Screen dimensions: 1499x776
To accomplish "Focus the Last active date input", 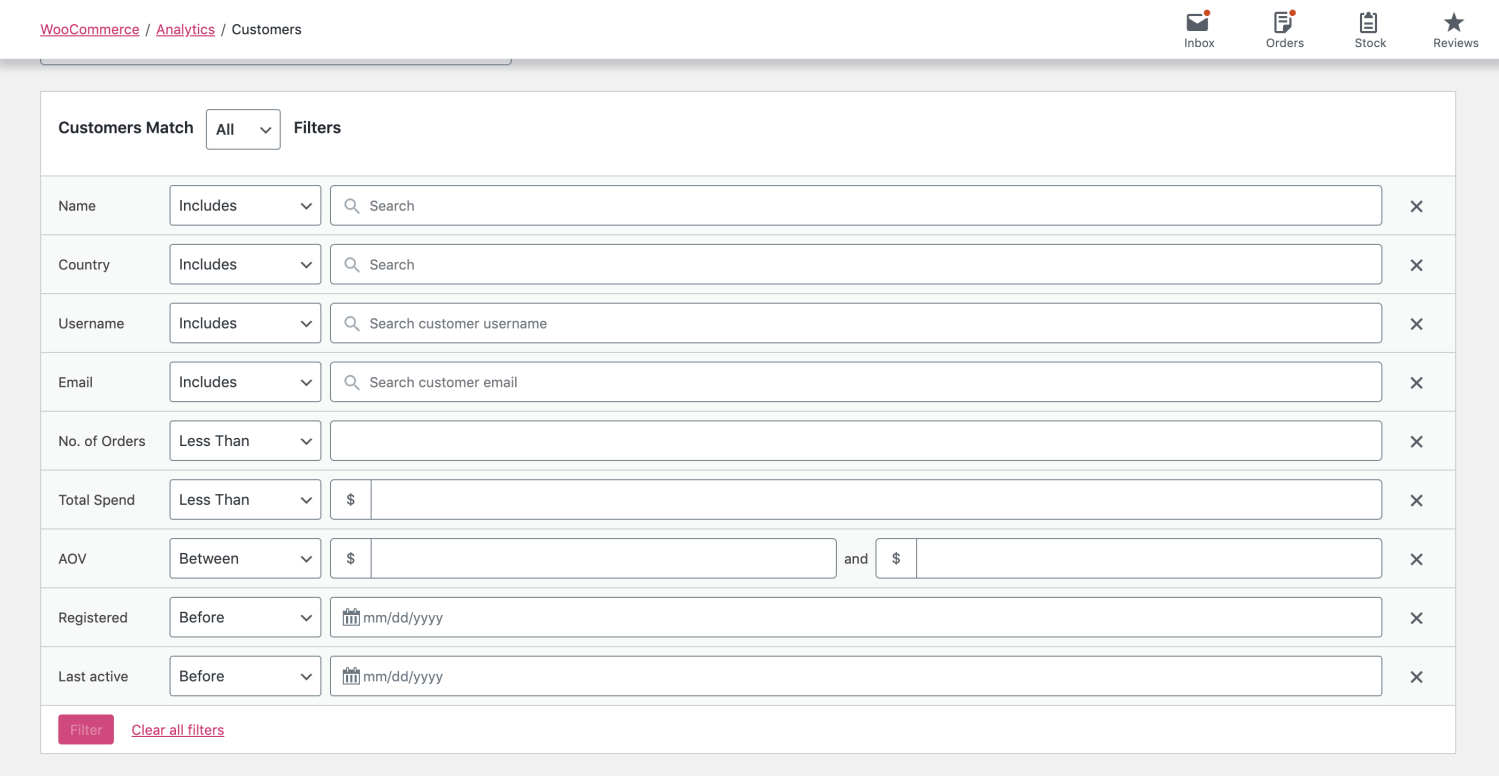I will coord(856,676).
